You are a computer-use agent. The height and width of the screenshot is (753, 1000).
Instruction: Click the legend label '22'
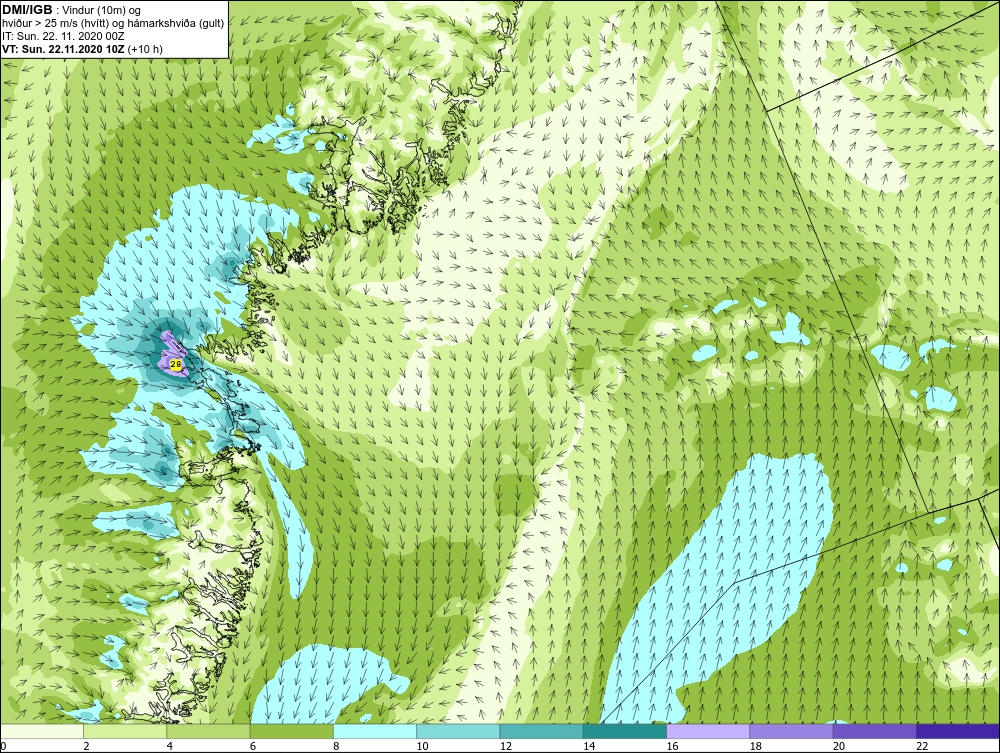point(922,747)
